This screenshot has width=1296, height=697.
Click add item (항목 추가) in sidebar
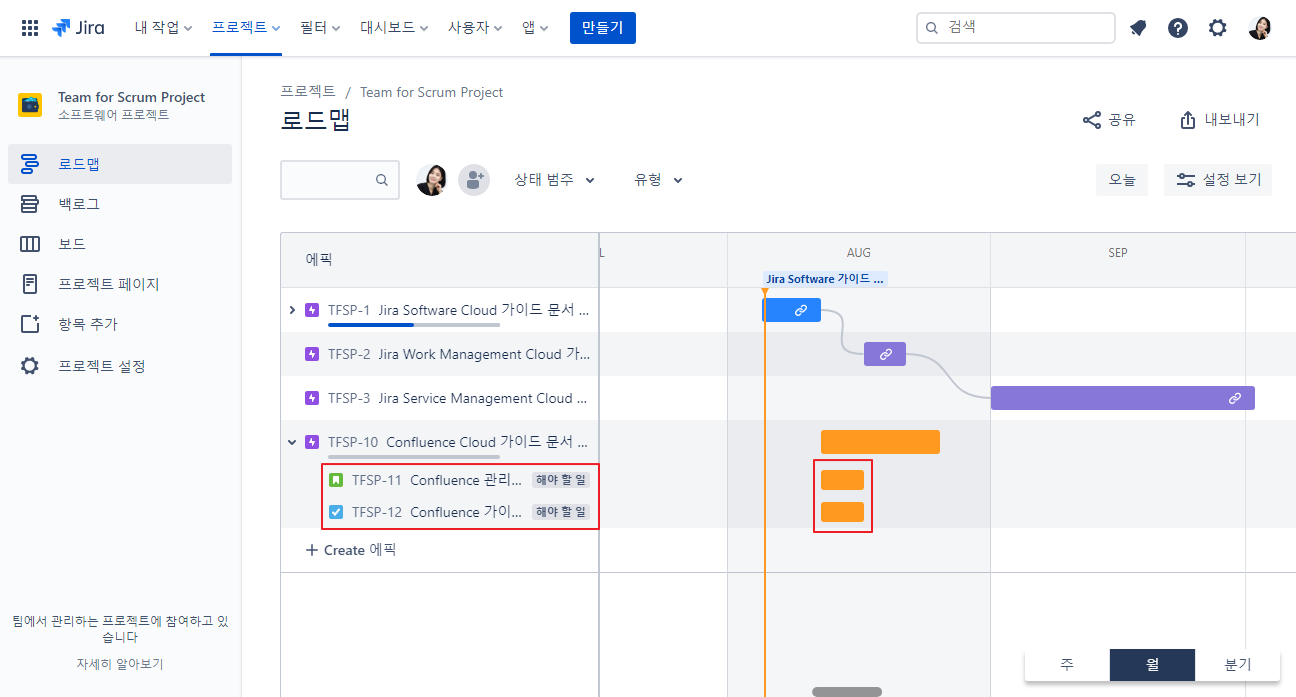120,324
